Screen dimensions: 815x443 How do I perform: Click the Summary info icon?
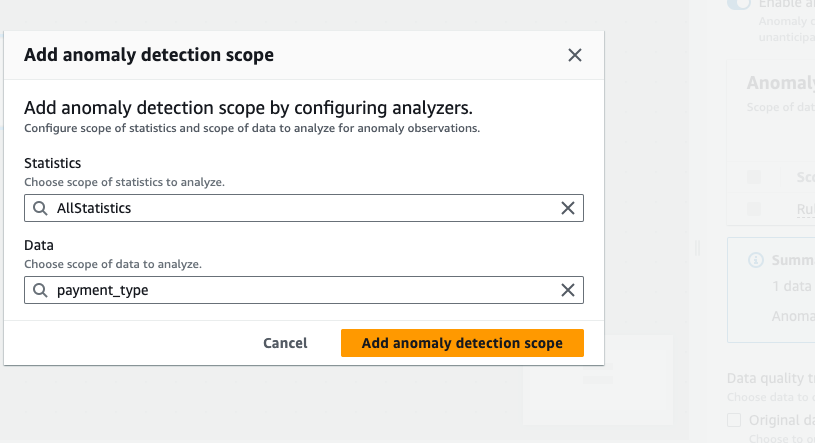pyautogui.click(x=756, y=260)
